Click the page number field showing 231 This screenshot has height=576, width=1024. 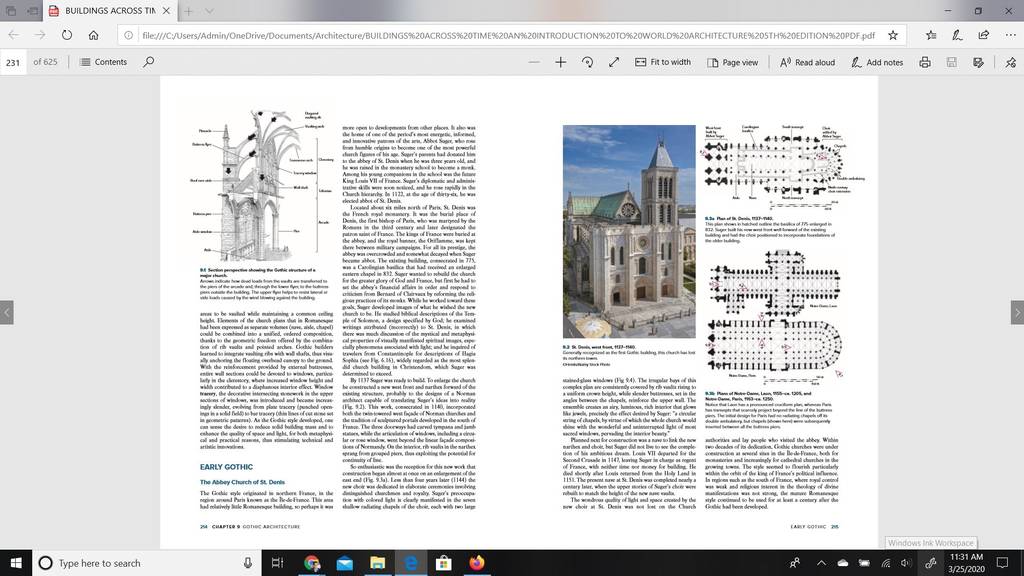pos(13,63)
